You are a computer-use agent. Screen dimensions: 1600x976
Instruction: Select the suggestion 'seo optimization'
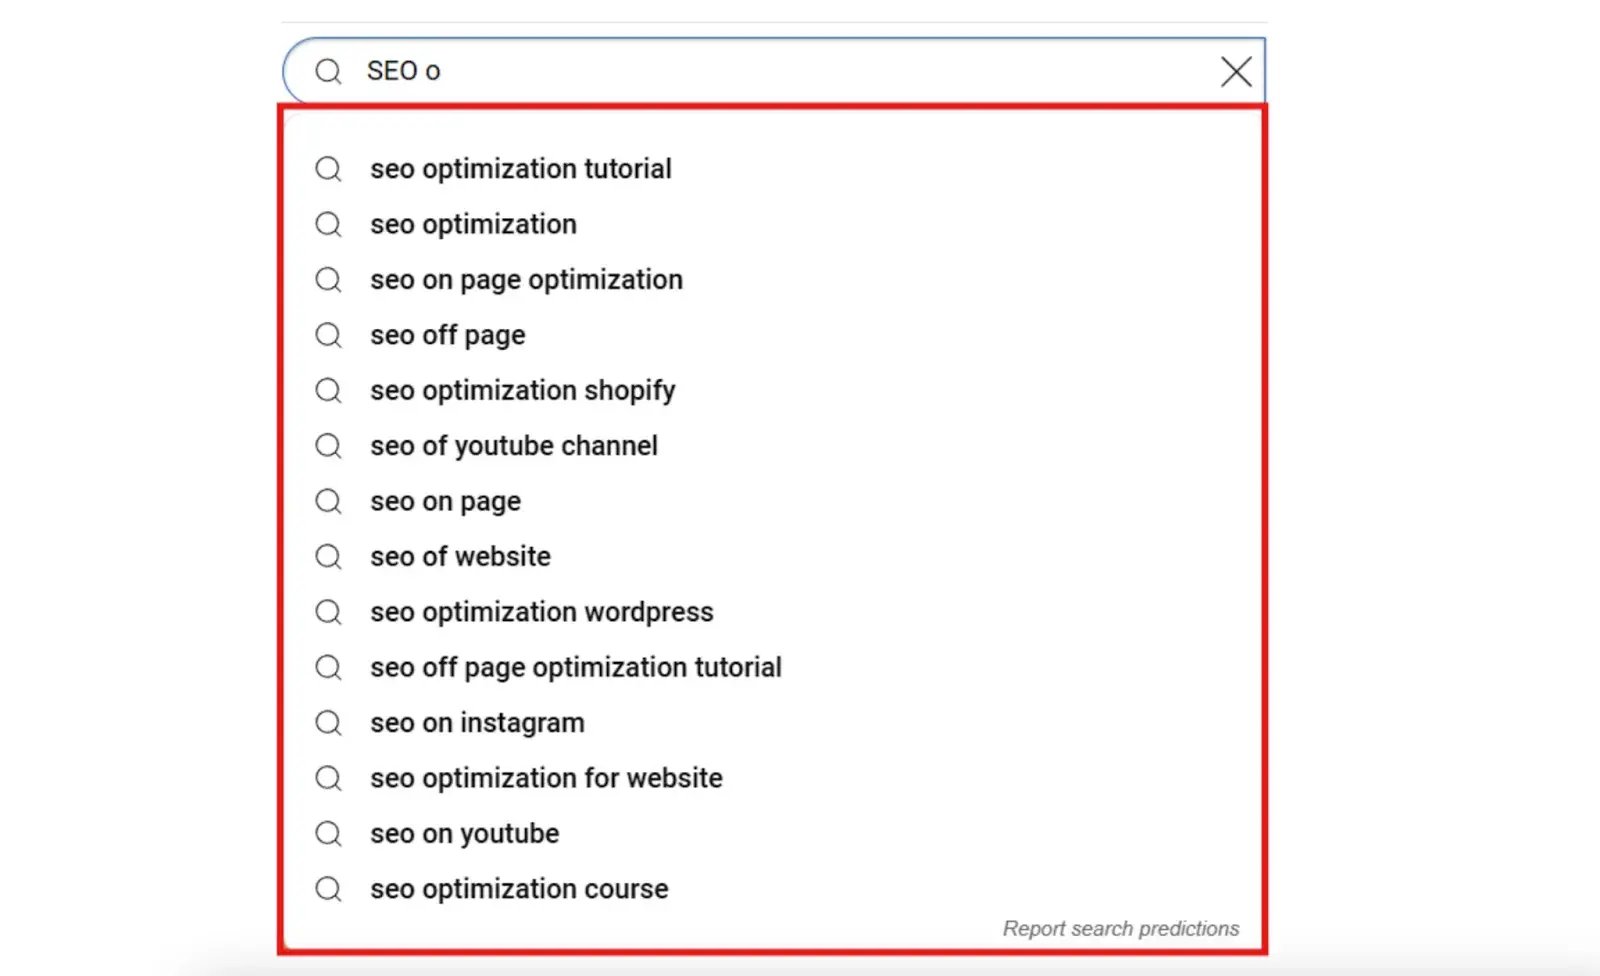[473, 224]
